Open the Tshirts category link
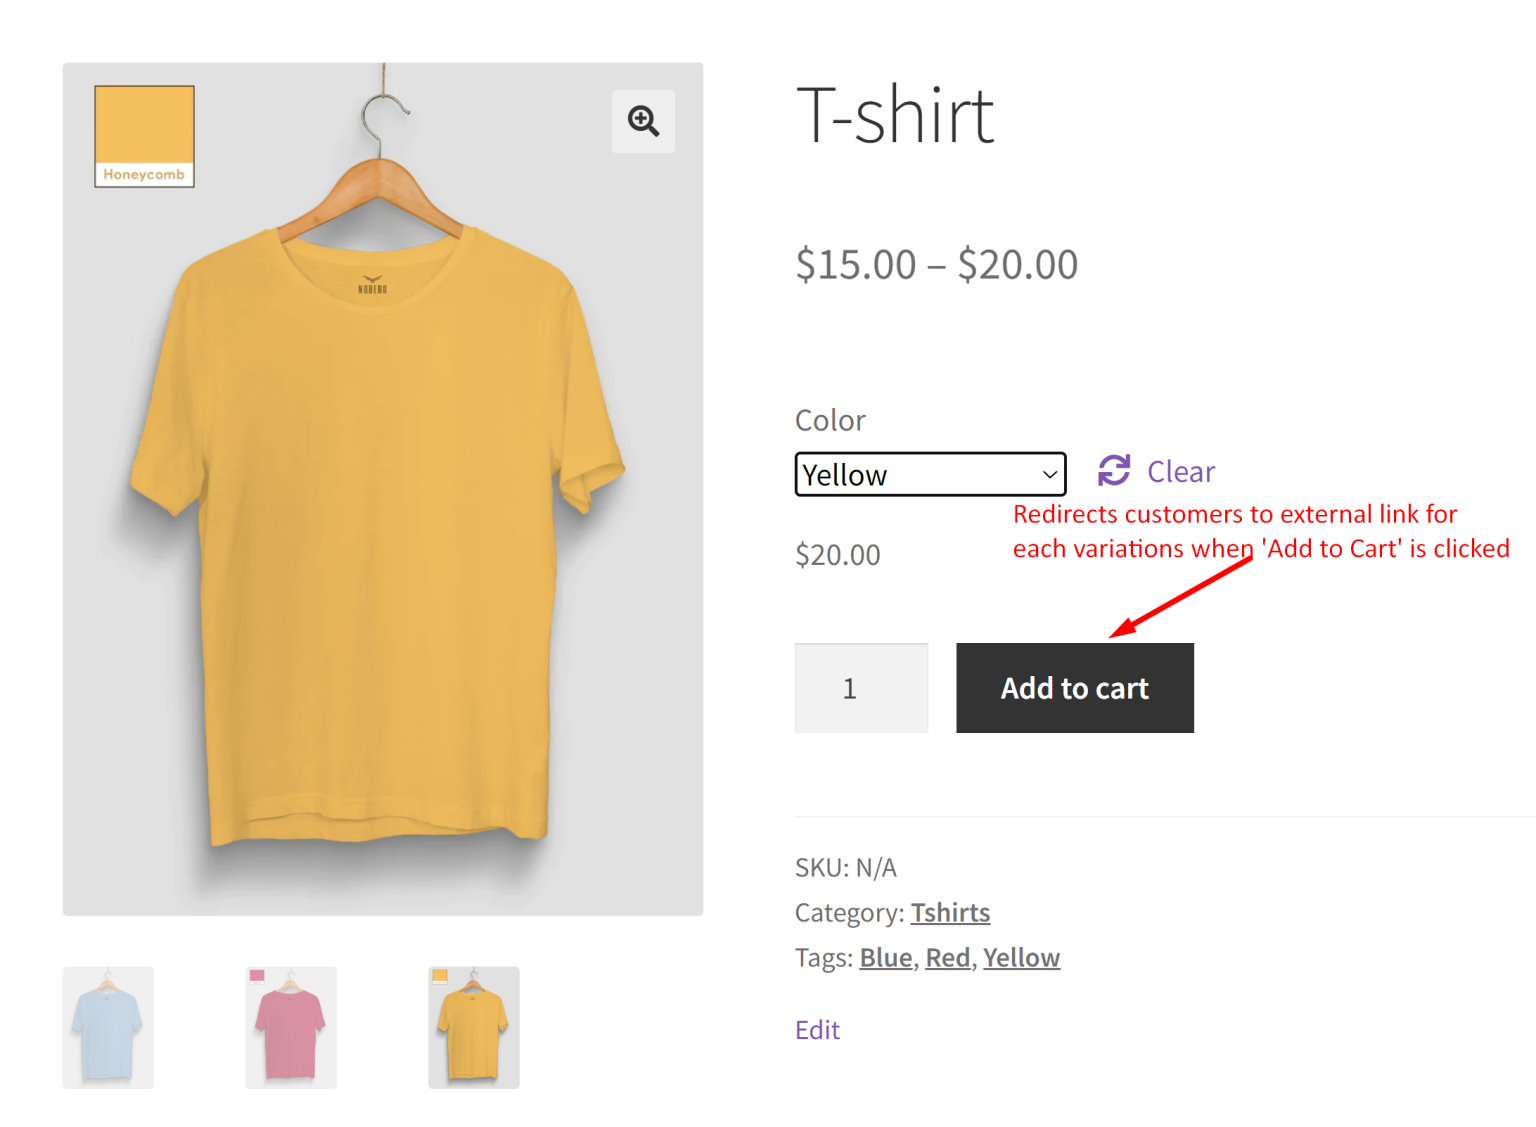The width and height of the screenshot is (1536, 1127). click(x=950, y=912)
